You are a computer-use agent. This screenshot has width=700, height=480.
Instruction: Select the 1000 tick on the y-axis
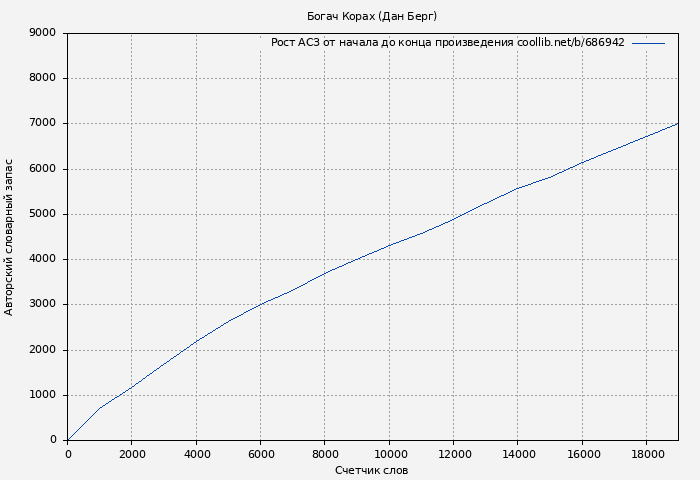tap(43, 395)
